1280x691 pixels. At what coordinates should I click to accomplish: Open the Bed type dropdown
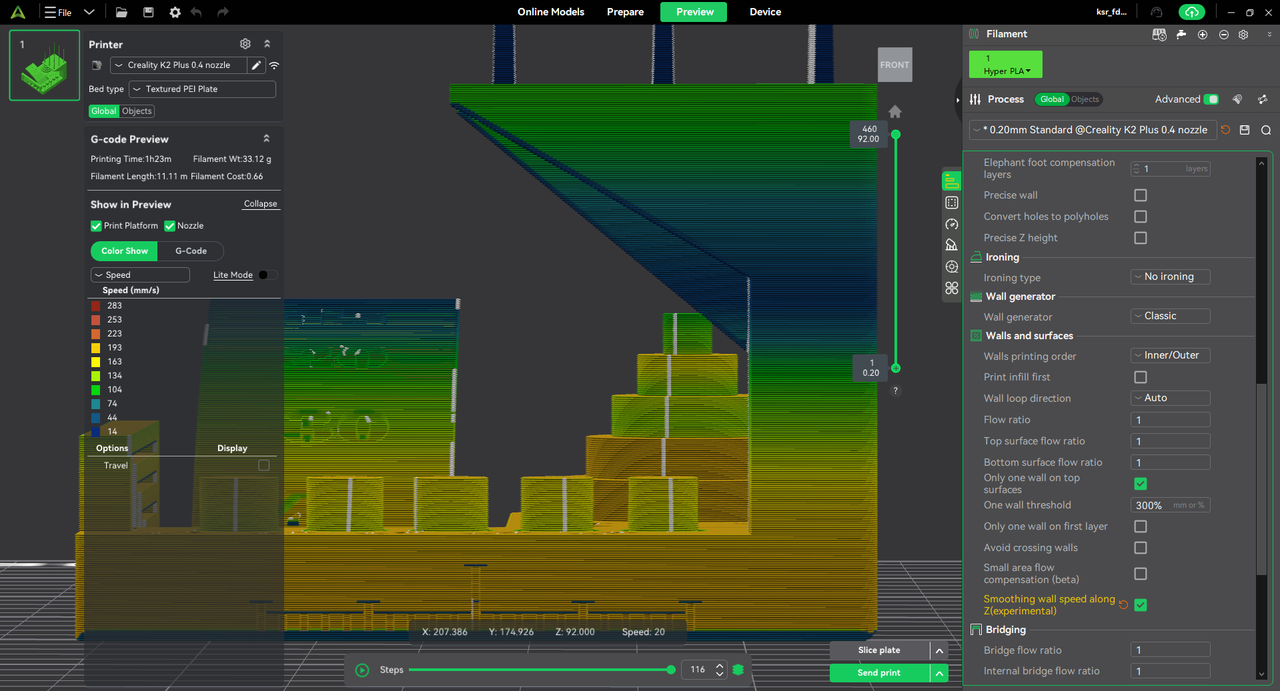[202, 89]
